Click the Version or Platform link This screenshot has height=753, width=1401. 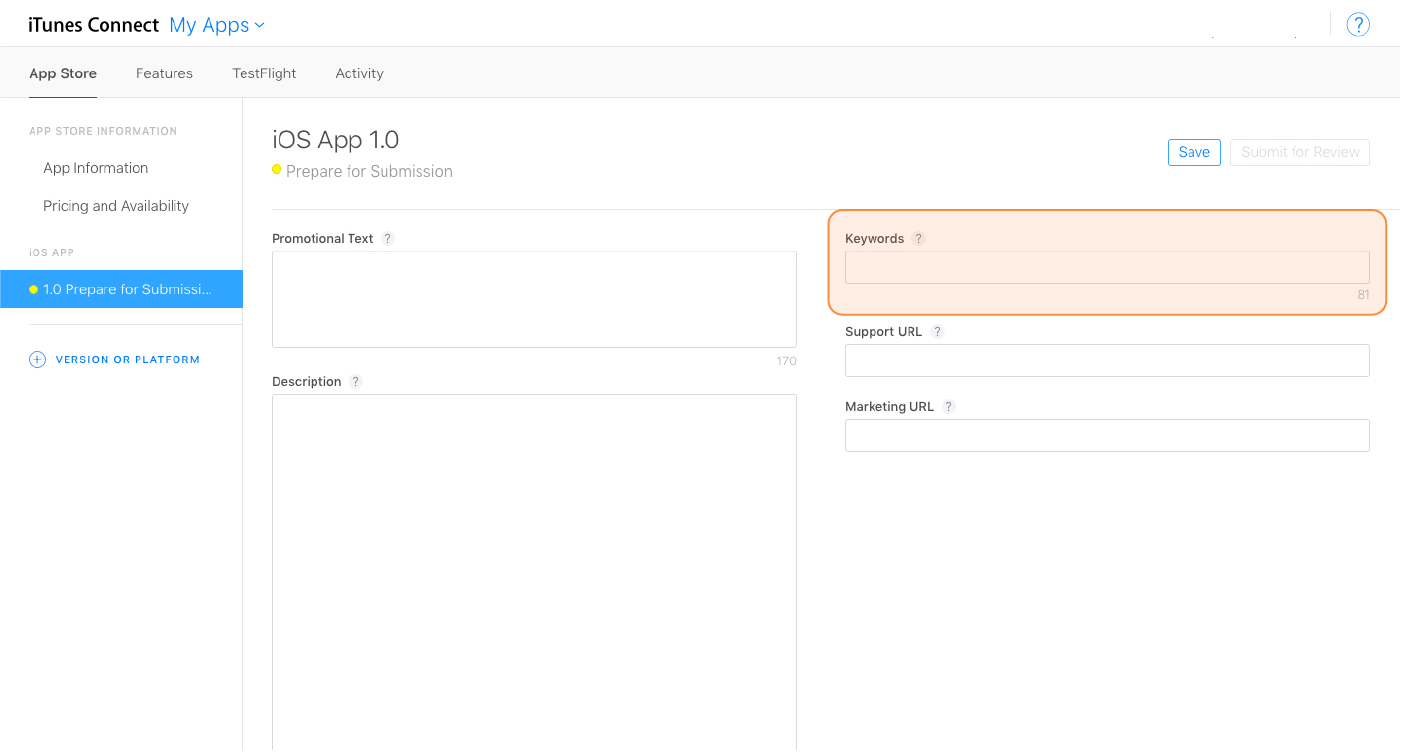point(128,360)
